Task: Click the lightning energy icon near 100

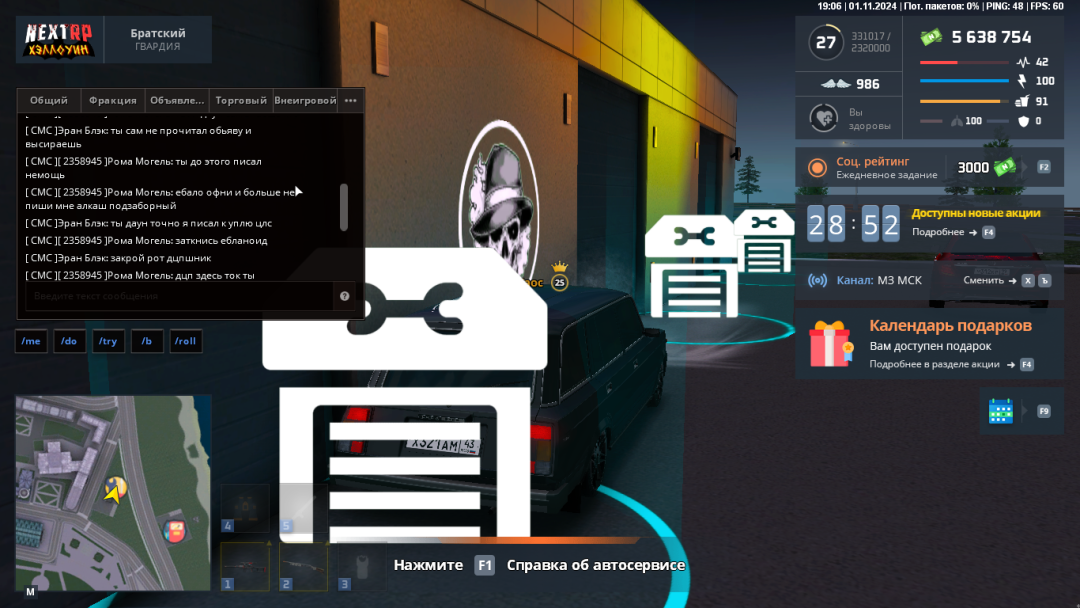Action: 1023,81
